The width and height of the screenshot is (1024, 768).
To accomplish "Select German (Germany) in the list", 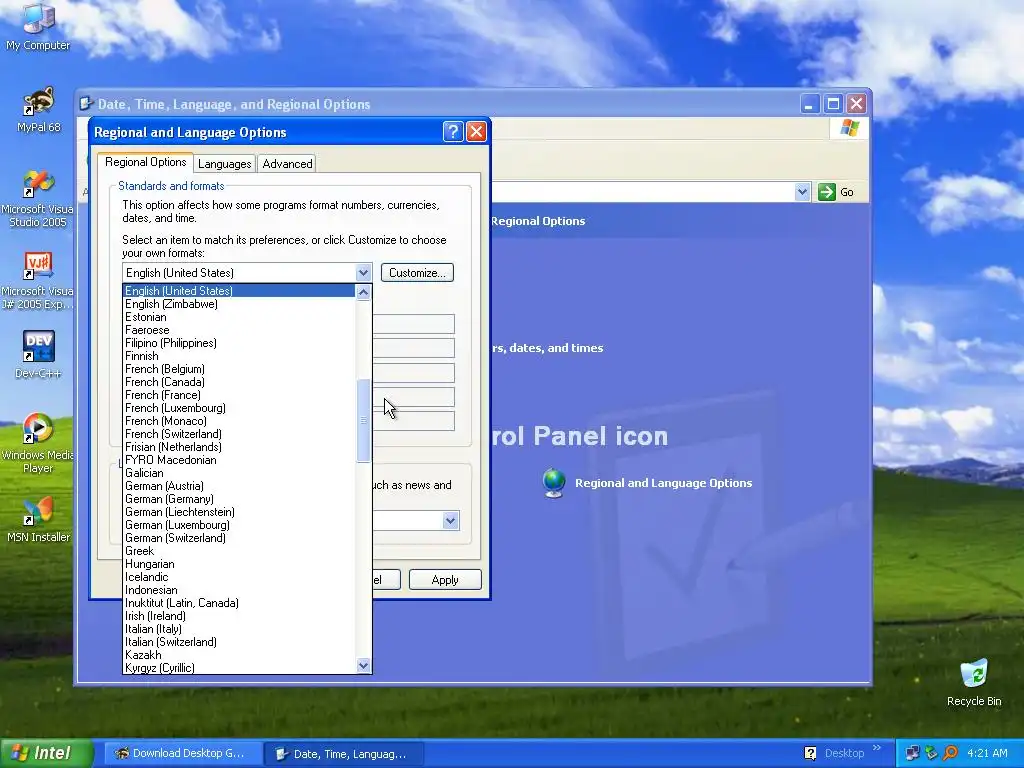I will 239,499.
